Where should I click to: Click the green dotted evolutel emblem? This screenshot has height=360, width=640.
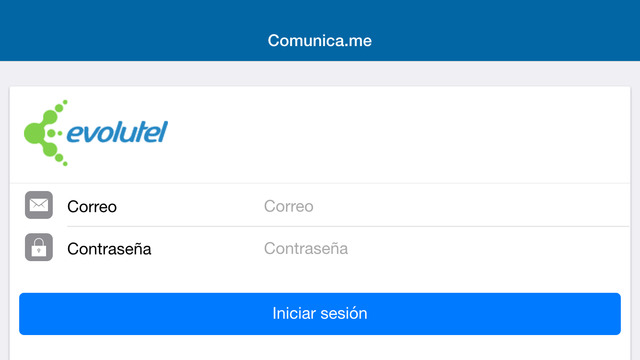point(44,133)
